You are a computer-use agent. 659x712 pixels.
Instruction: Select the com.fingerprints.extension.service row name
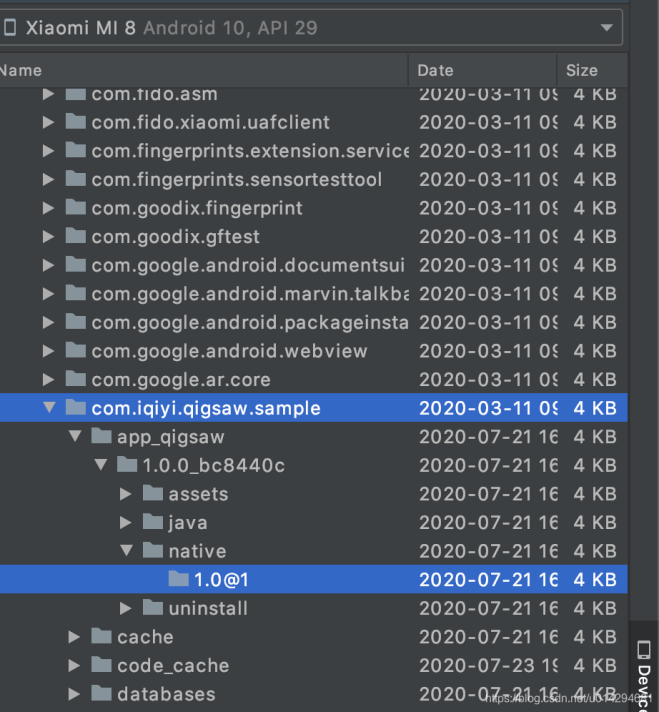[x=250, y=152]
